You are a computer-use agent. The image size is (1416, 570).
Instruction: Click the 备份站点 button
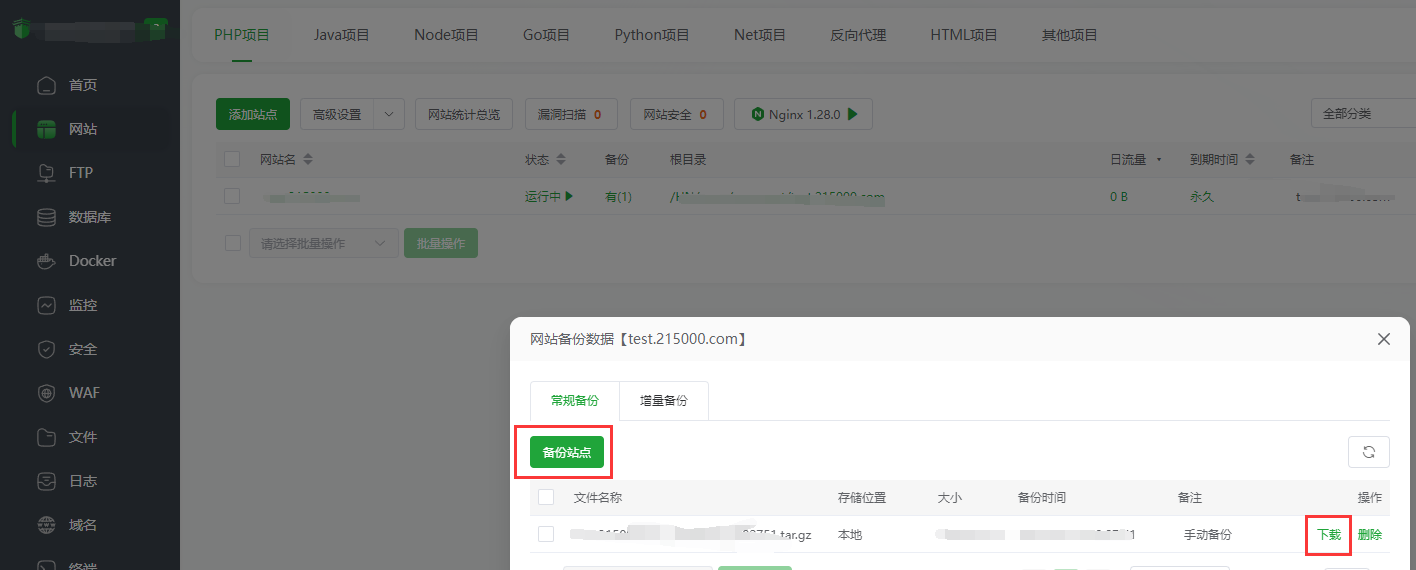point(567,452)
